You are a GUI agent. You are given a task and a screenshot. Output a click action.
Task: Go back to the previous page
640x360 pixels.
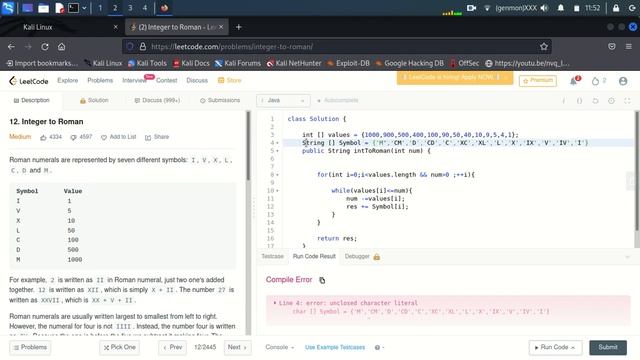tap(11, 47)
